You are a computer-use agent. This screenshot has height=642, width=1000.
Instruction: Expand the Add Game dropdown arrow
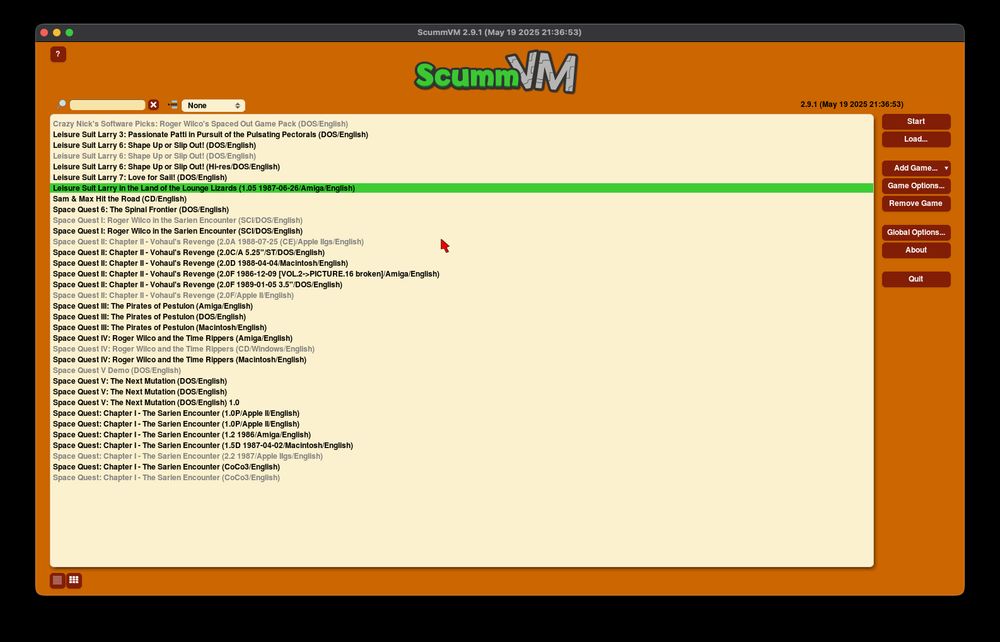(946, 168)
